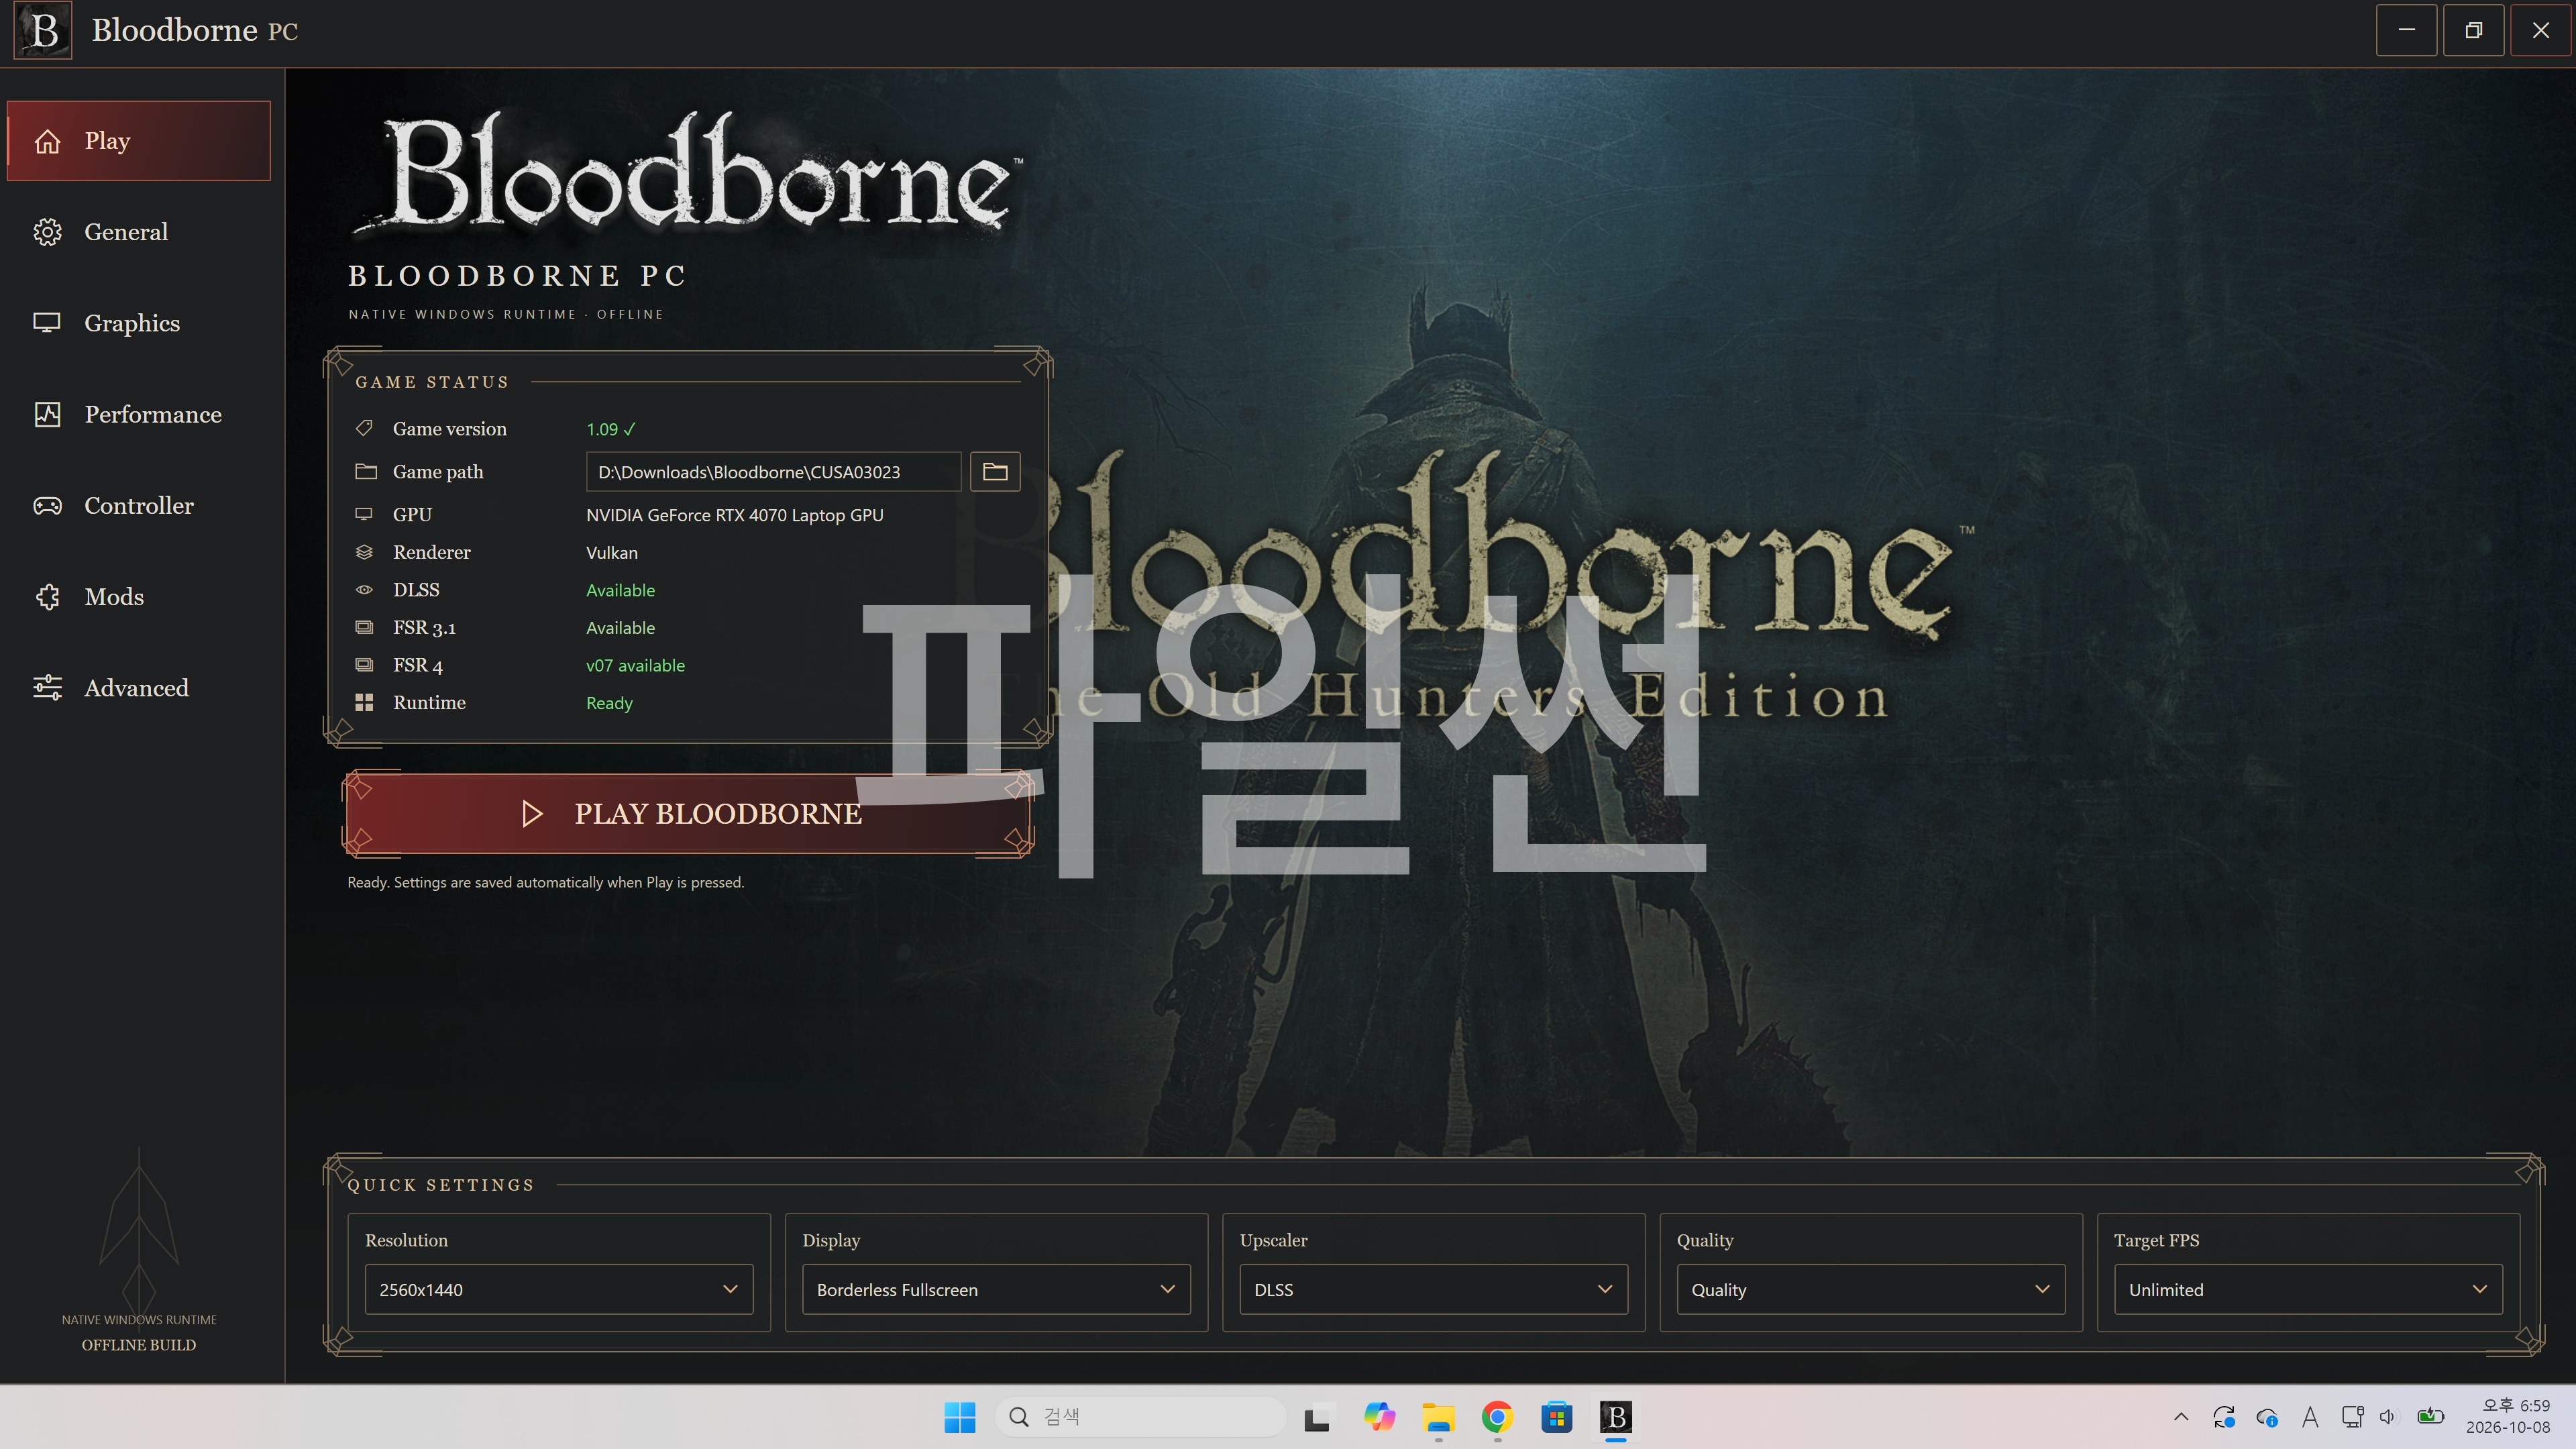
Task: Click the browse folder icon for game path
Action: pos(995,472)
